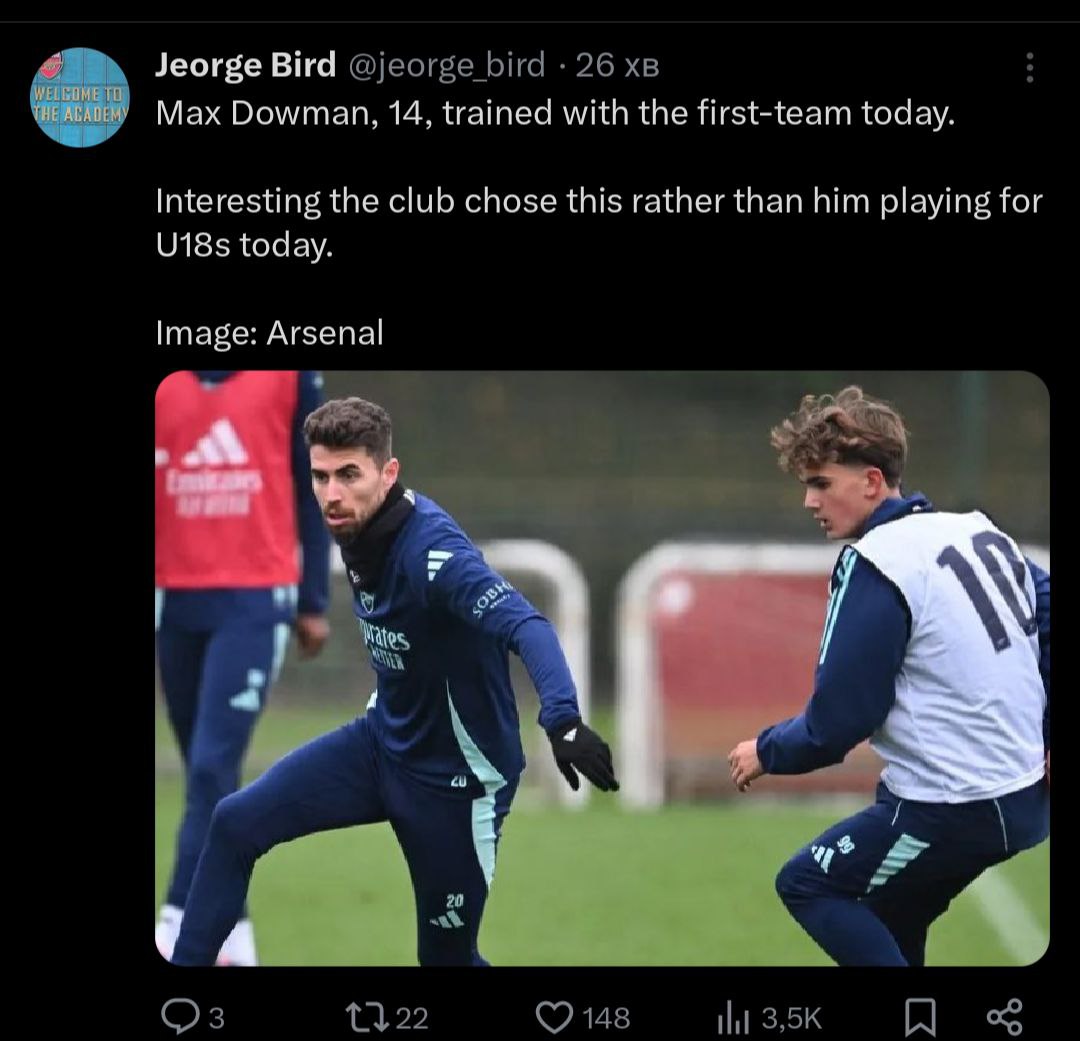Click the @jeorge_bird handle
The height and width of the screenshot is (1041, 1080).
[446, 66]
